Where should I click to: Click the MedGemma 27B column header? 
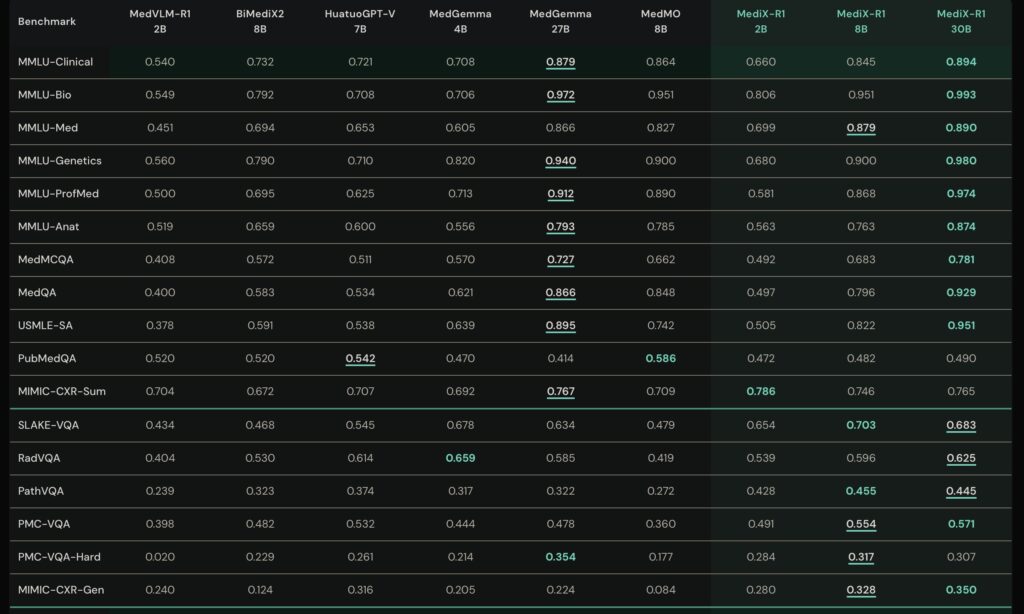560,21
